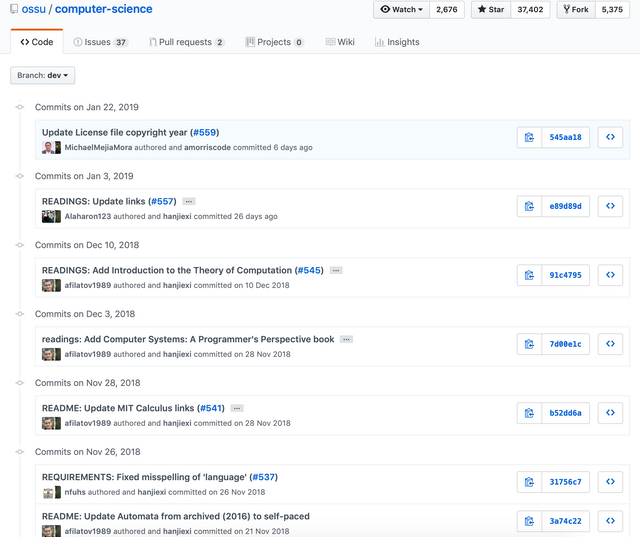Viewport: 640px width, 537px height.
Task: Open the ossu organization link
Action: click(33, 9)
